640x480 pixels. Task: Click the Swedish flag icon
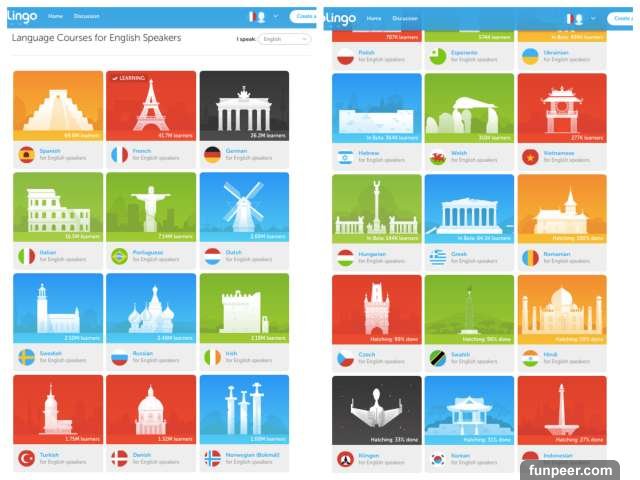pyautogui.click(x=27, y=357)
